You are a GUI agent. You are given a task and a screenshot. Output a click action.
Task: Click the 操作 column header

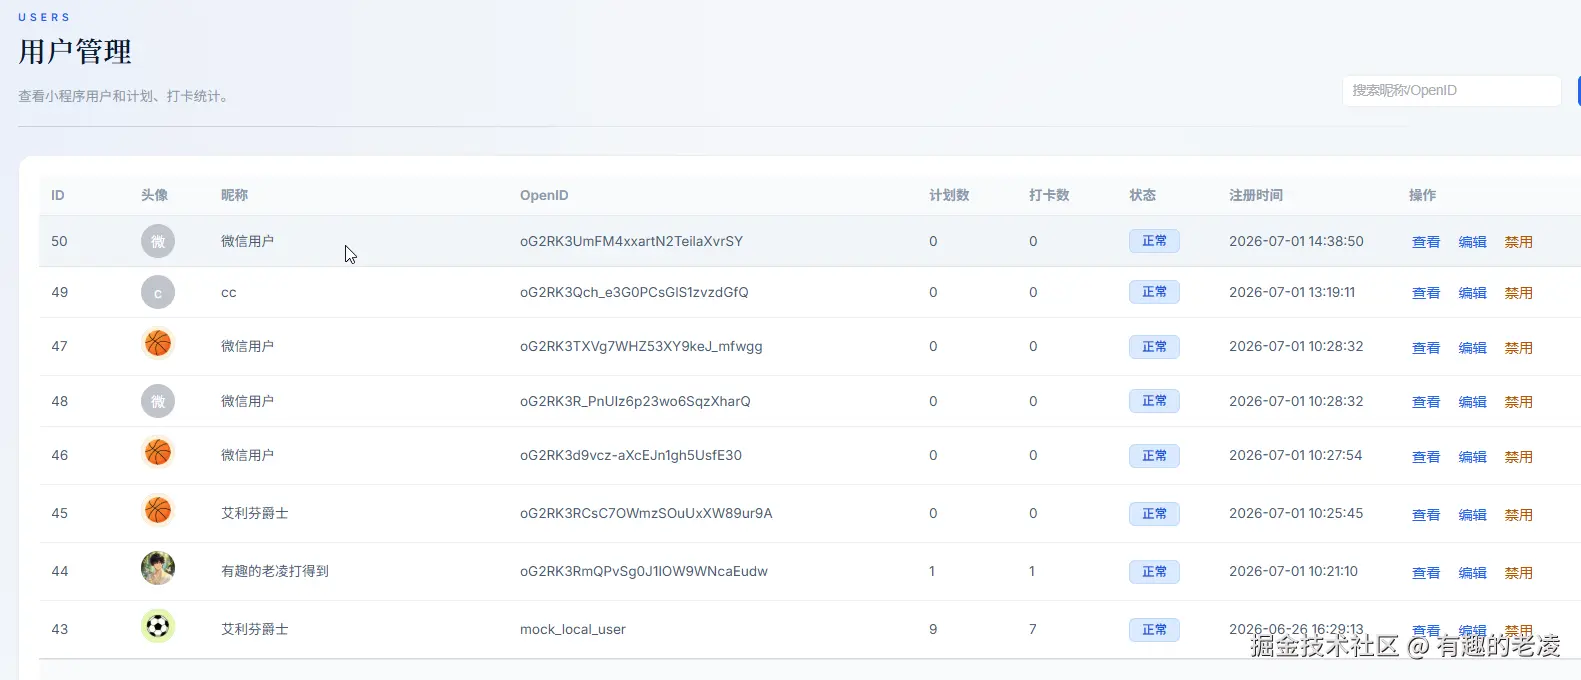click(1422, 195)
